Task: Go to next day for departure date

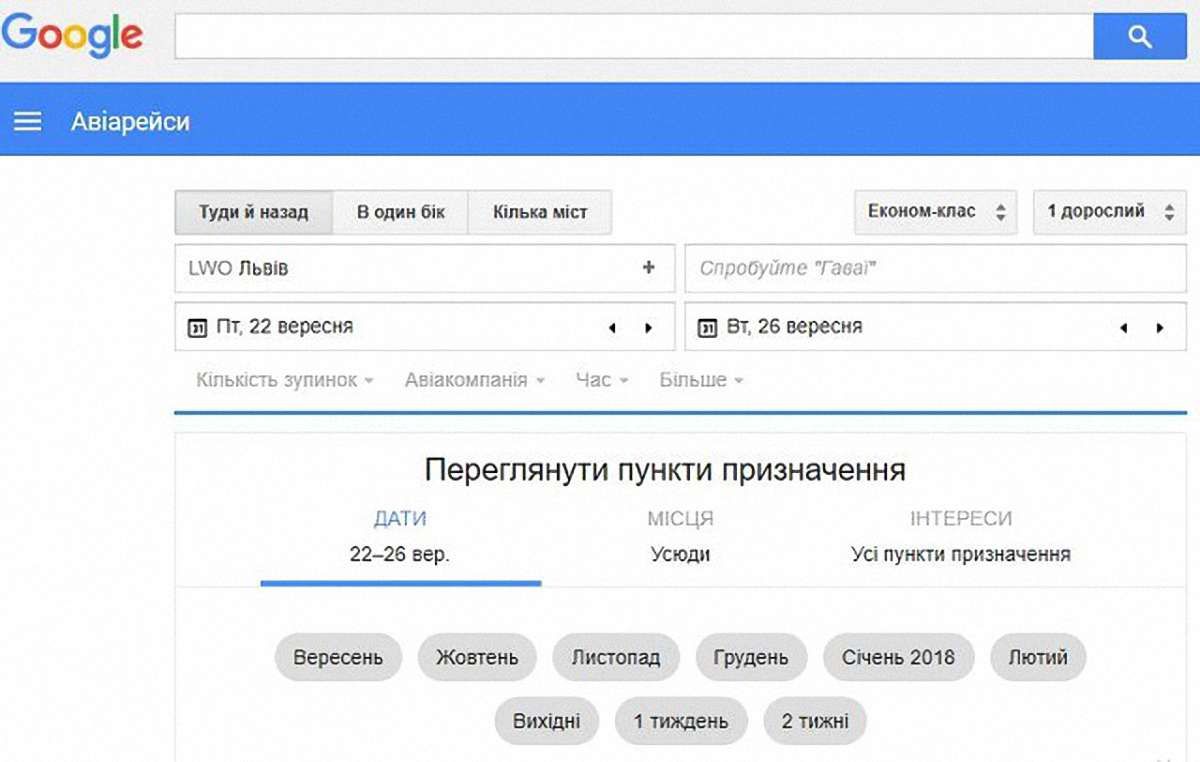Action: [x=648, y=328]
